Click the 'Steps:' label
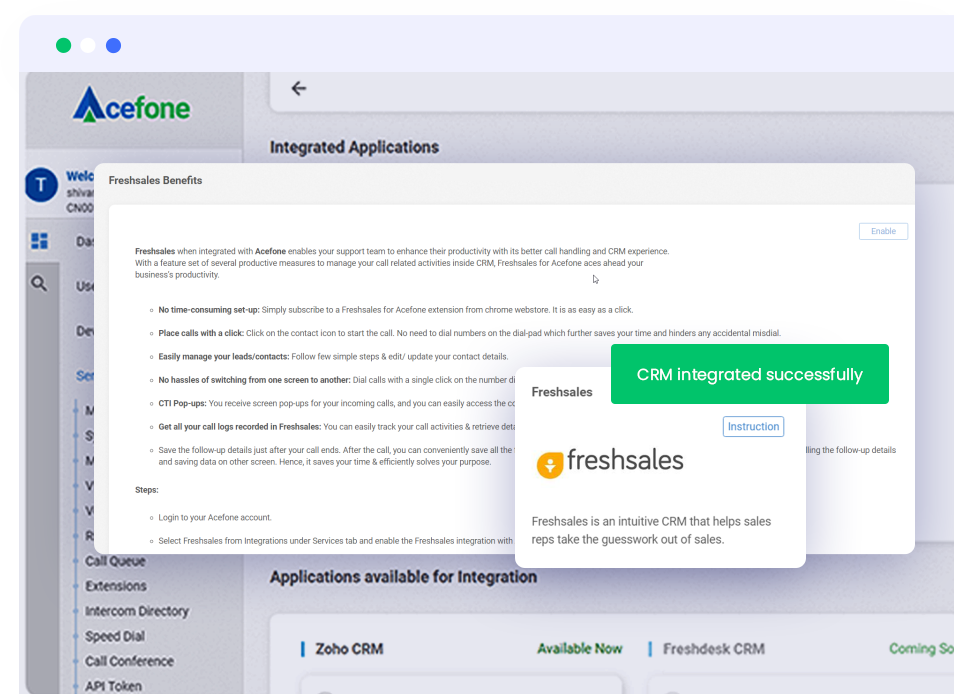954x694 pixels. click(x=147, y=490)
